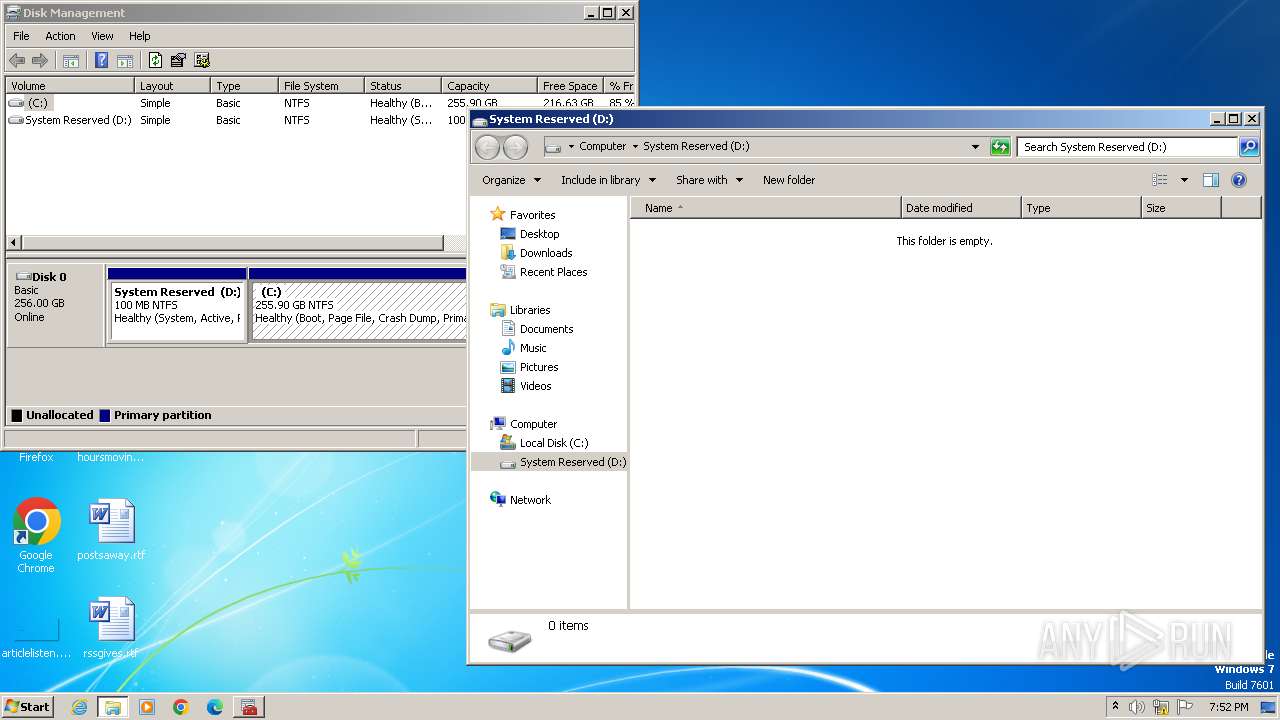Image resolution: width=1280 pixels, height=720 pixels.
Task: Click the Explorer search magnifier button
Action: point(1249,147)
